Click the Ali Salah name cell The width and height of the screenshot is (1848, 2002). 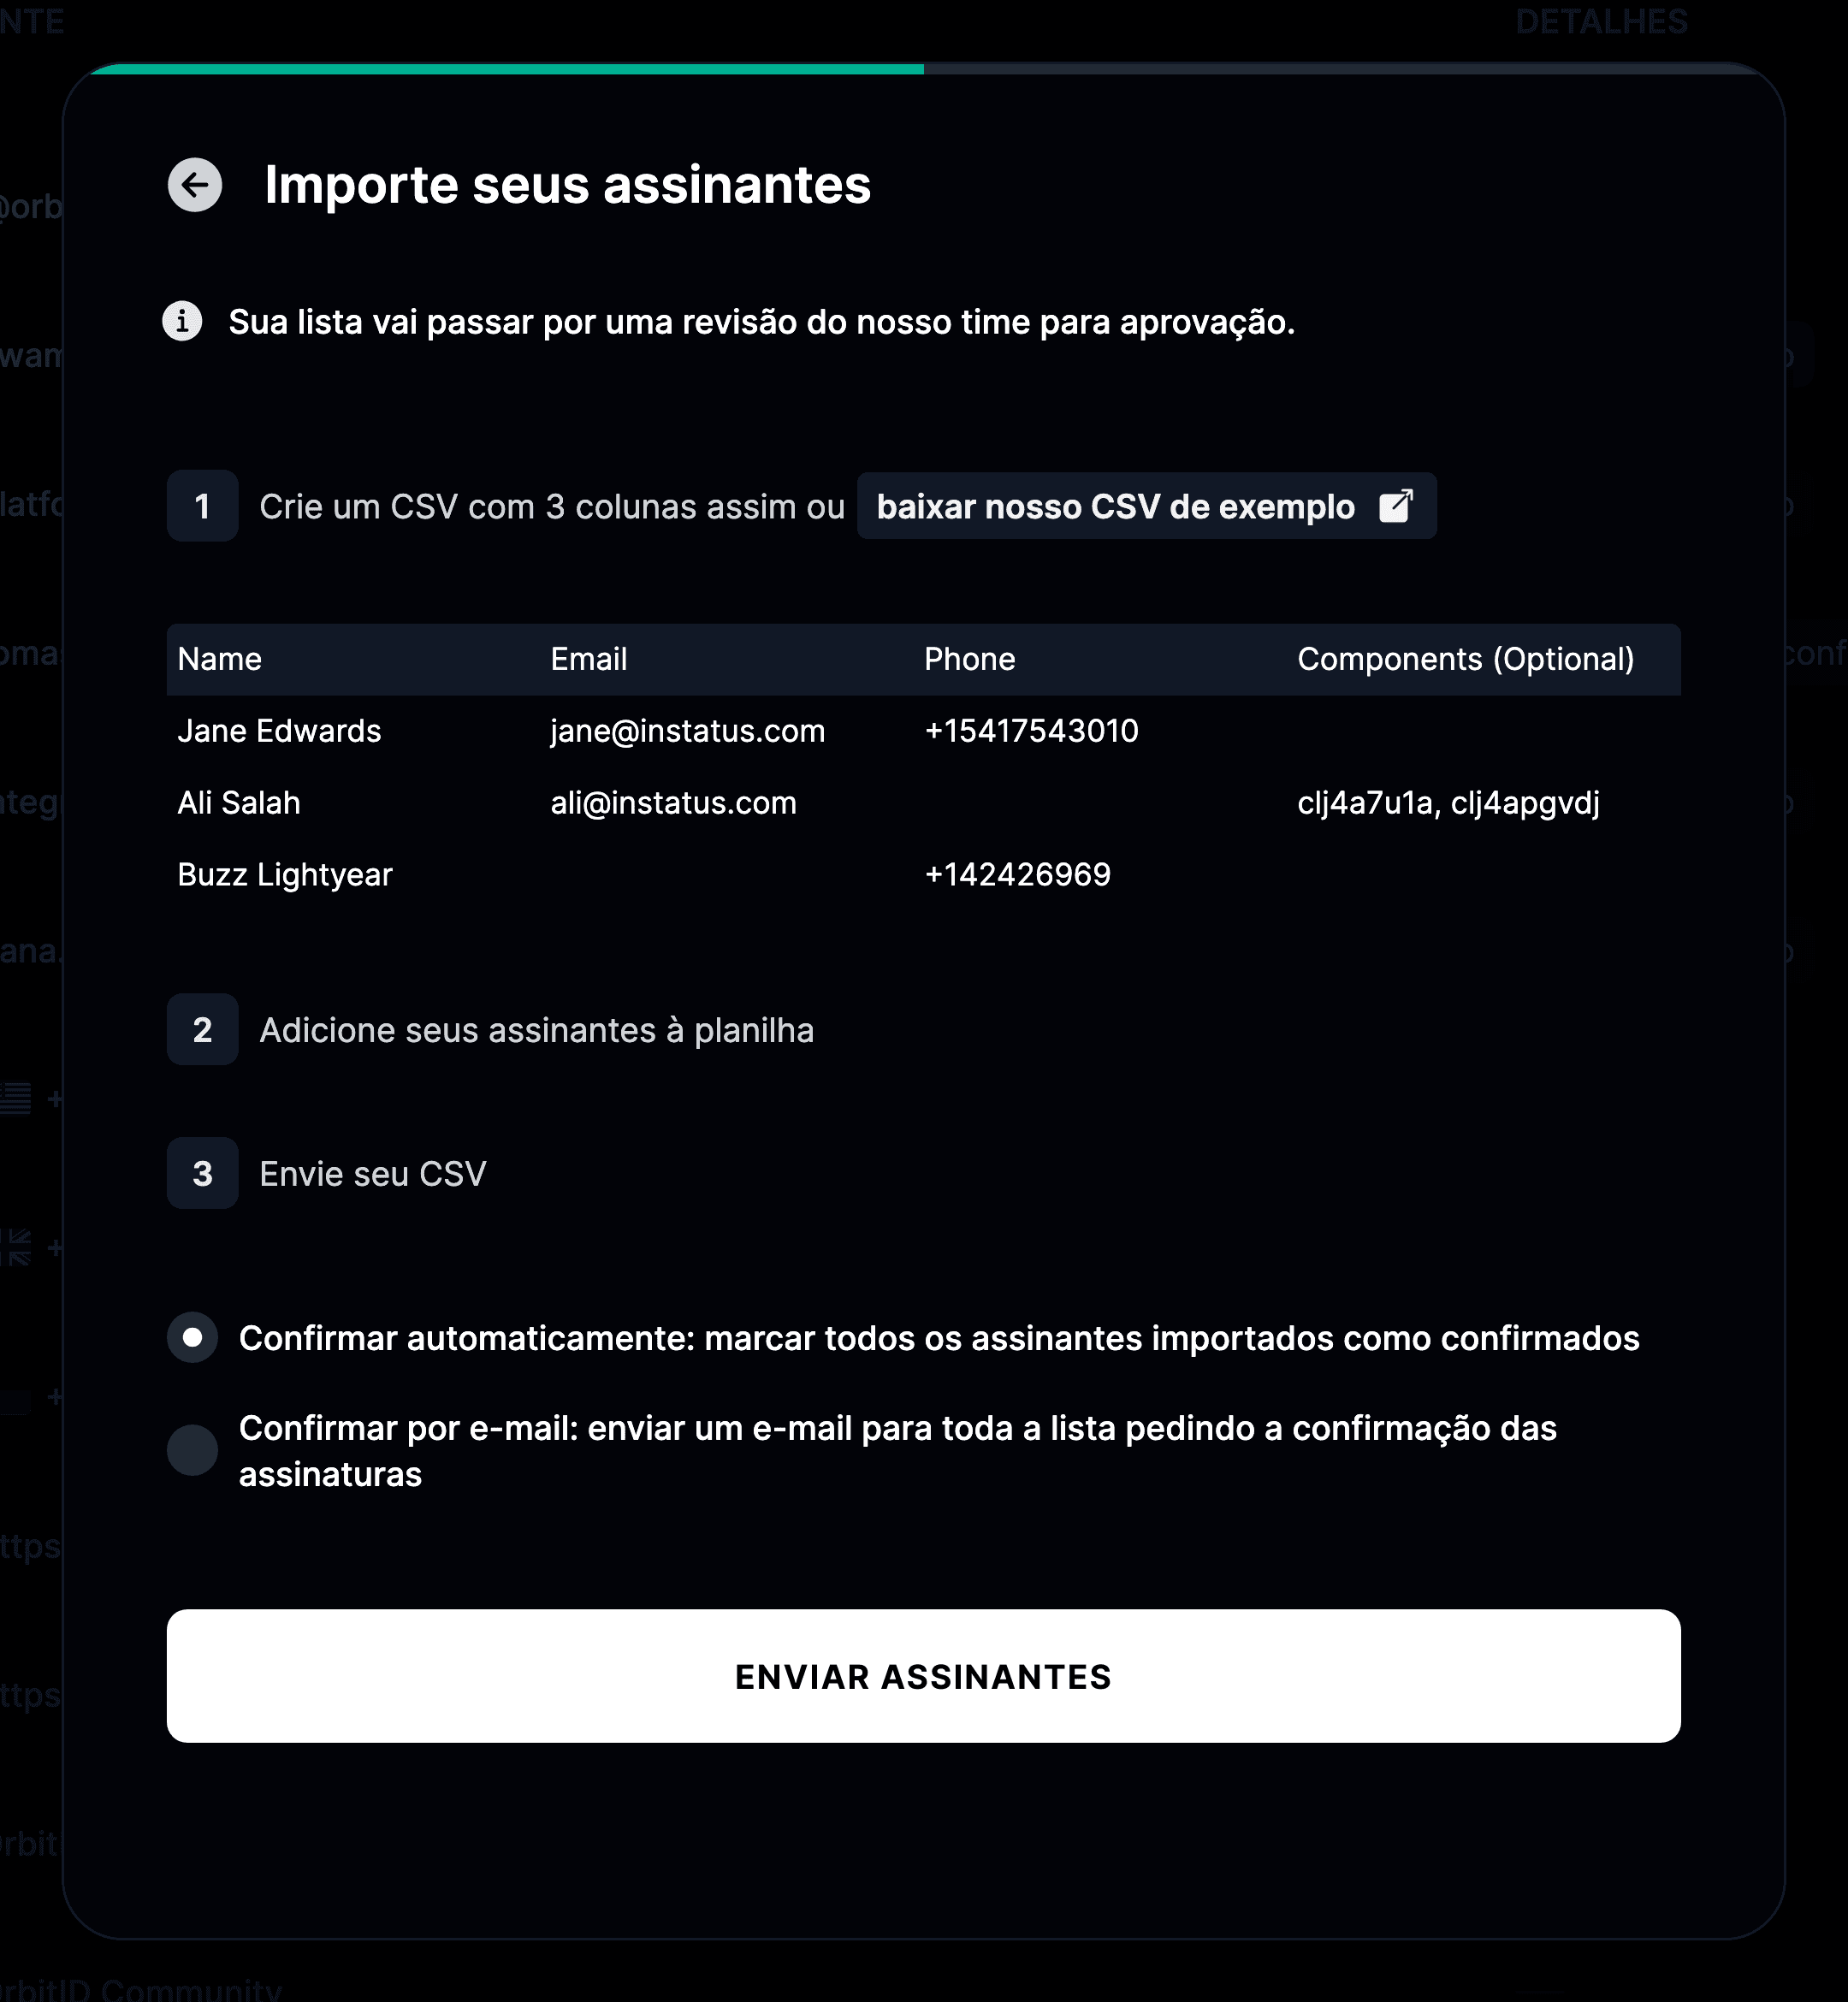(x=239, y=803)
